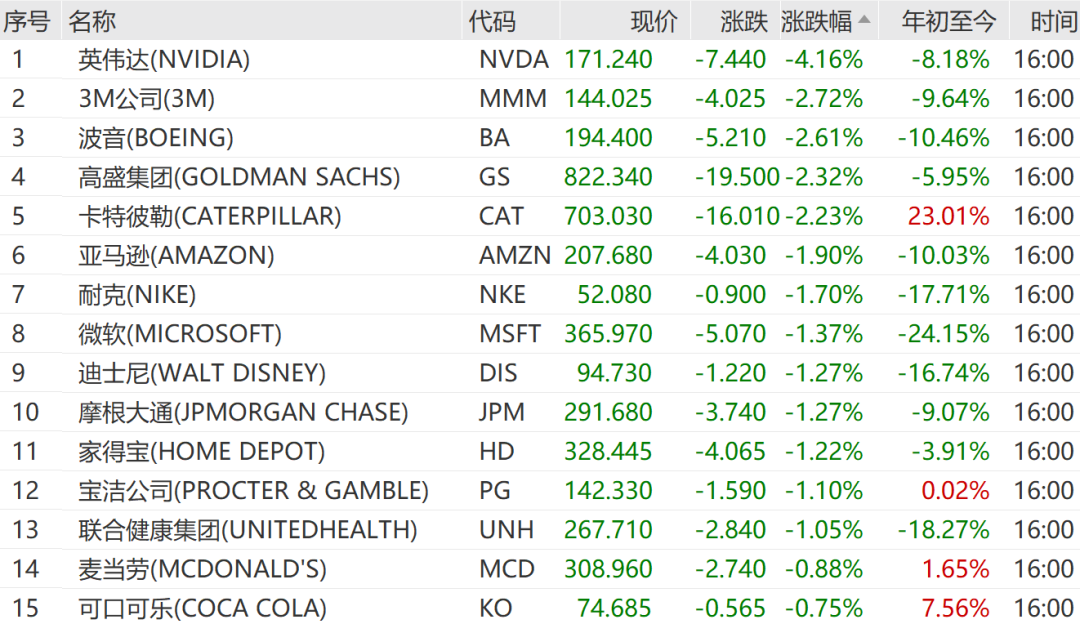This screenshot has width=1080, height=624.
Task: Click the MCD ticker code
Action: (x=507, y=569)
